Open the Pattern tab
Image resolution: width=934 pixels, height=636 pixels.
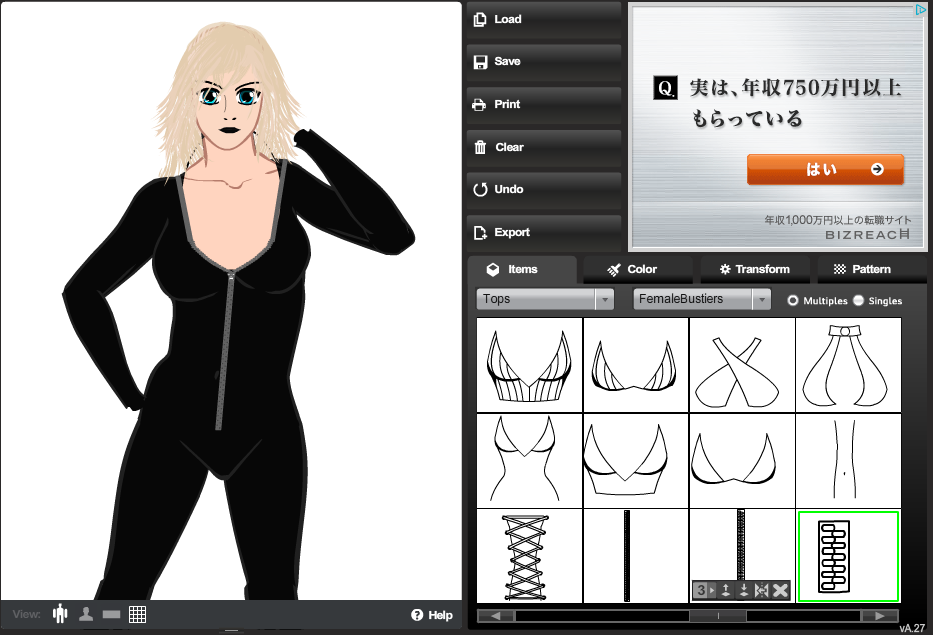click(x=870, y=269)
